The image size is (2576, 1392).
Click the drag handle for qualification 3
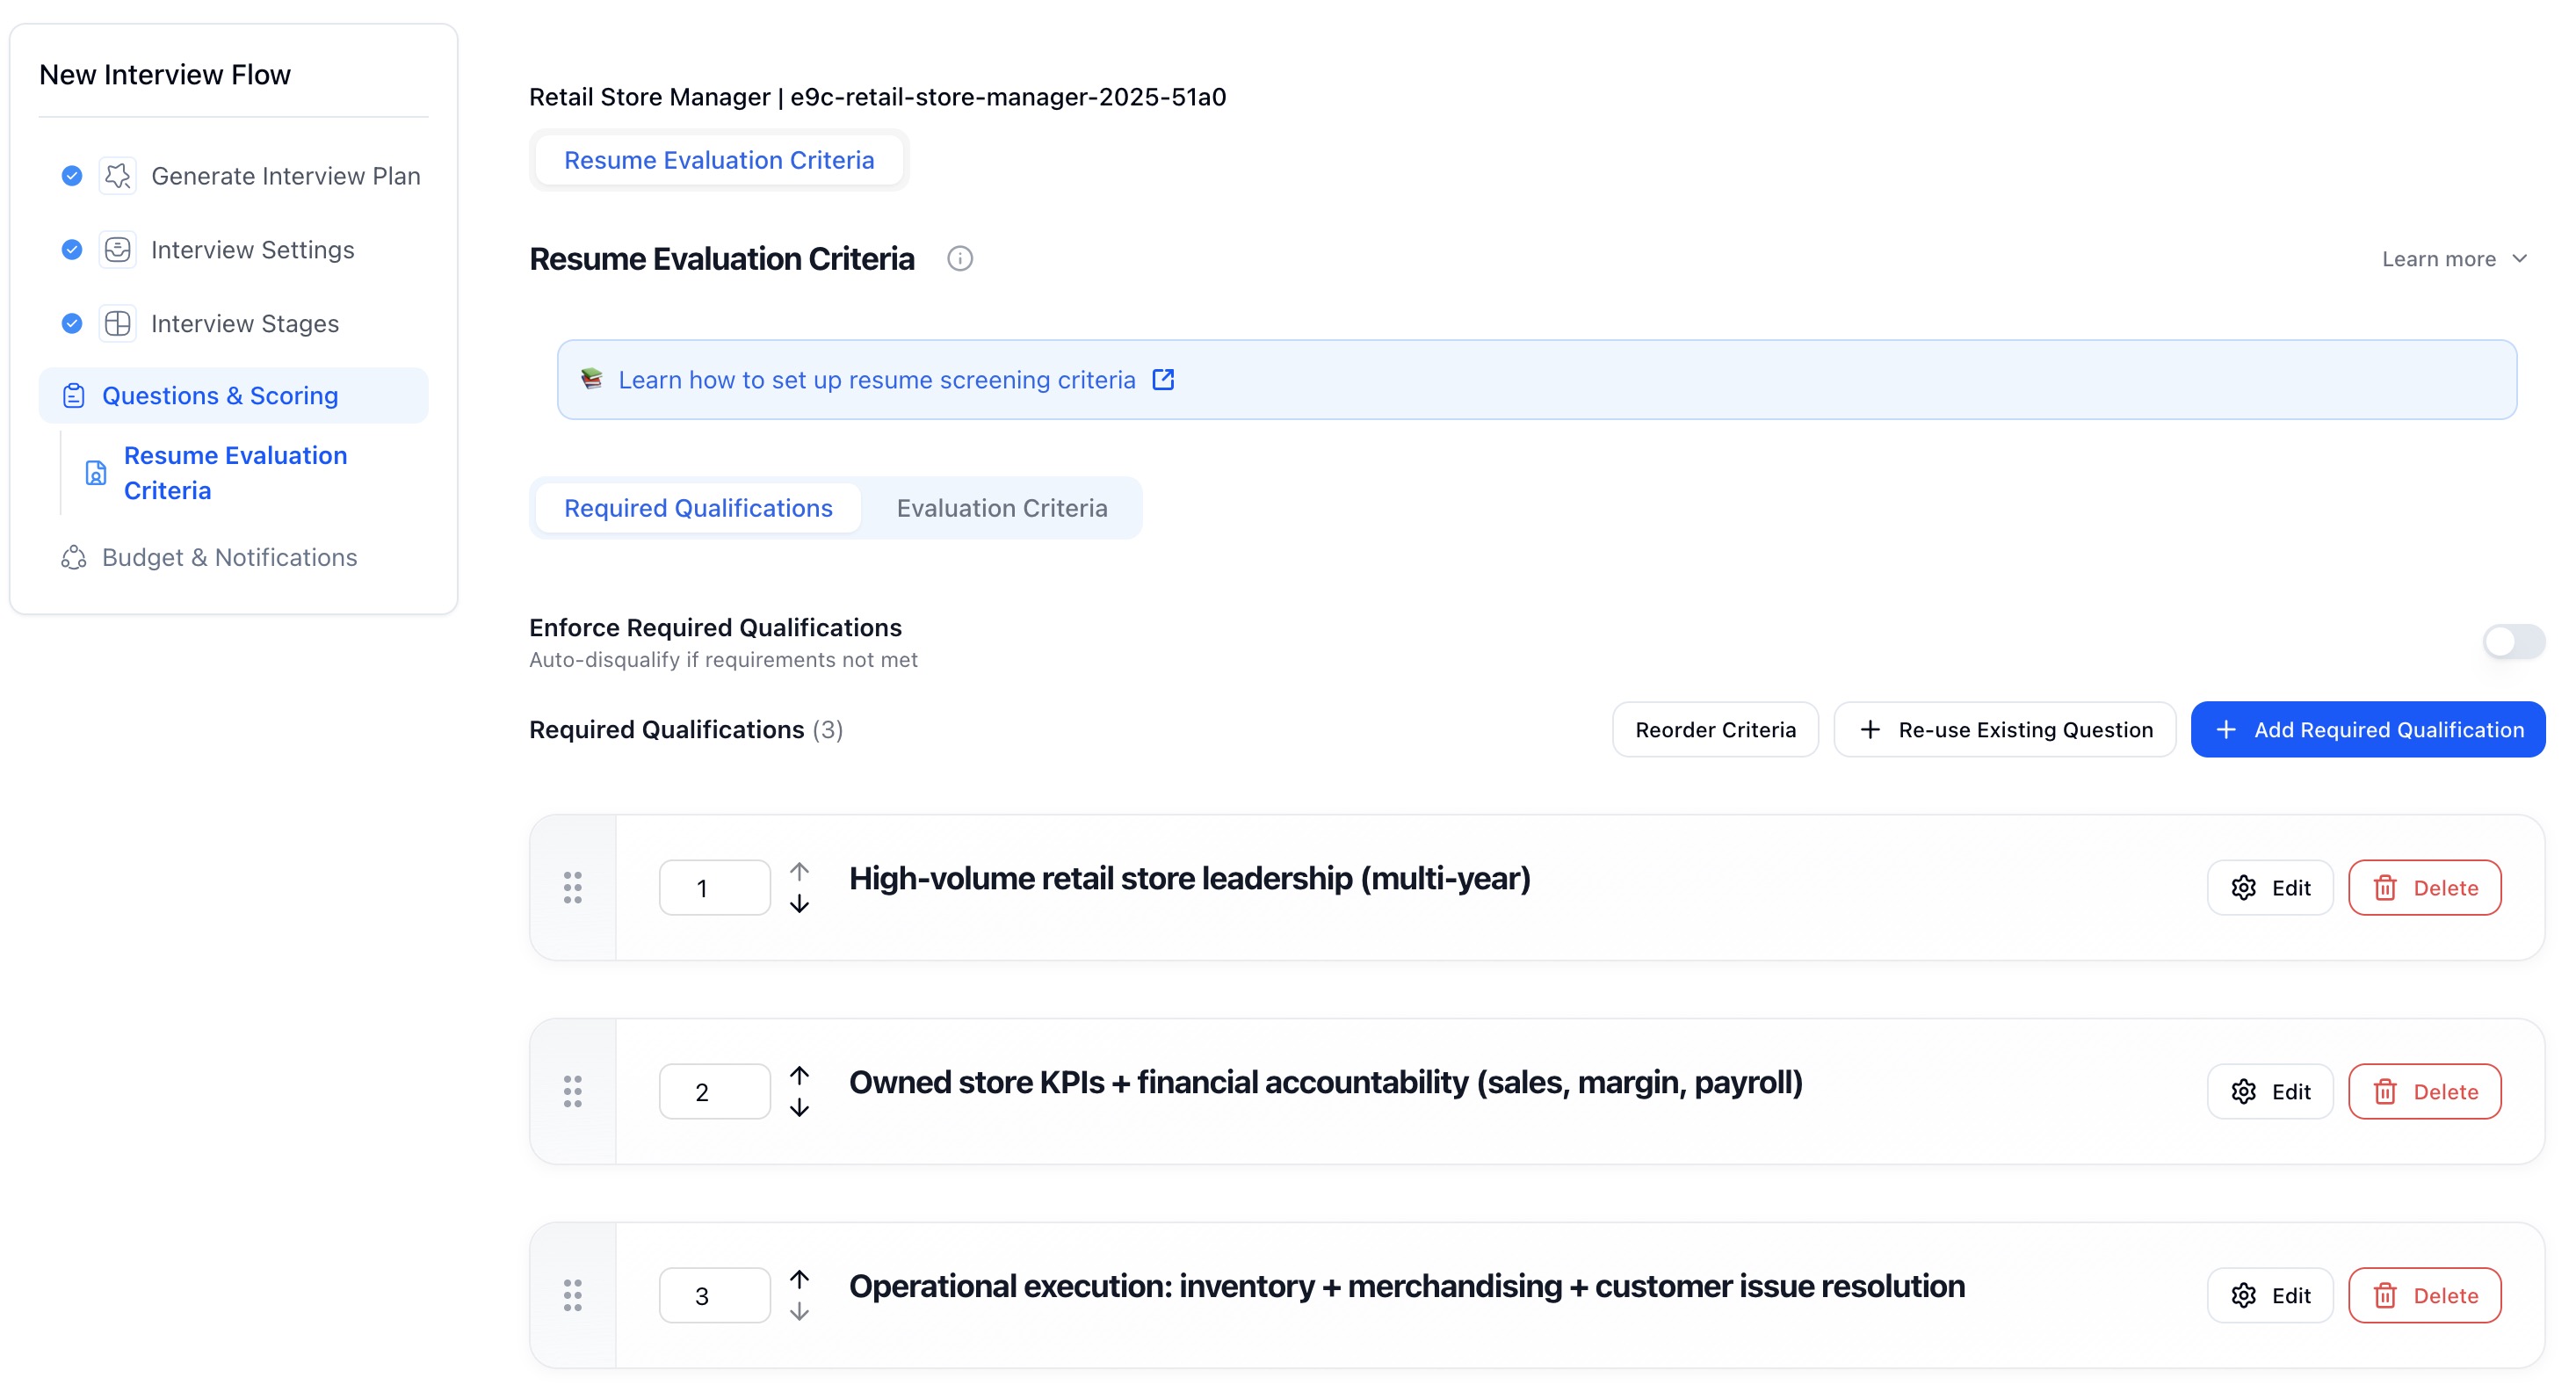(572, 1295)
